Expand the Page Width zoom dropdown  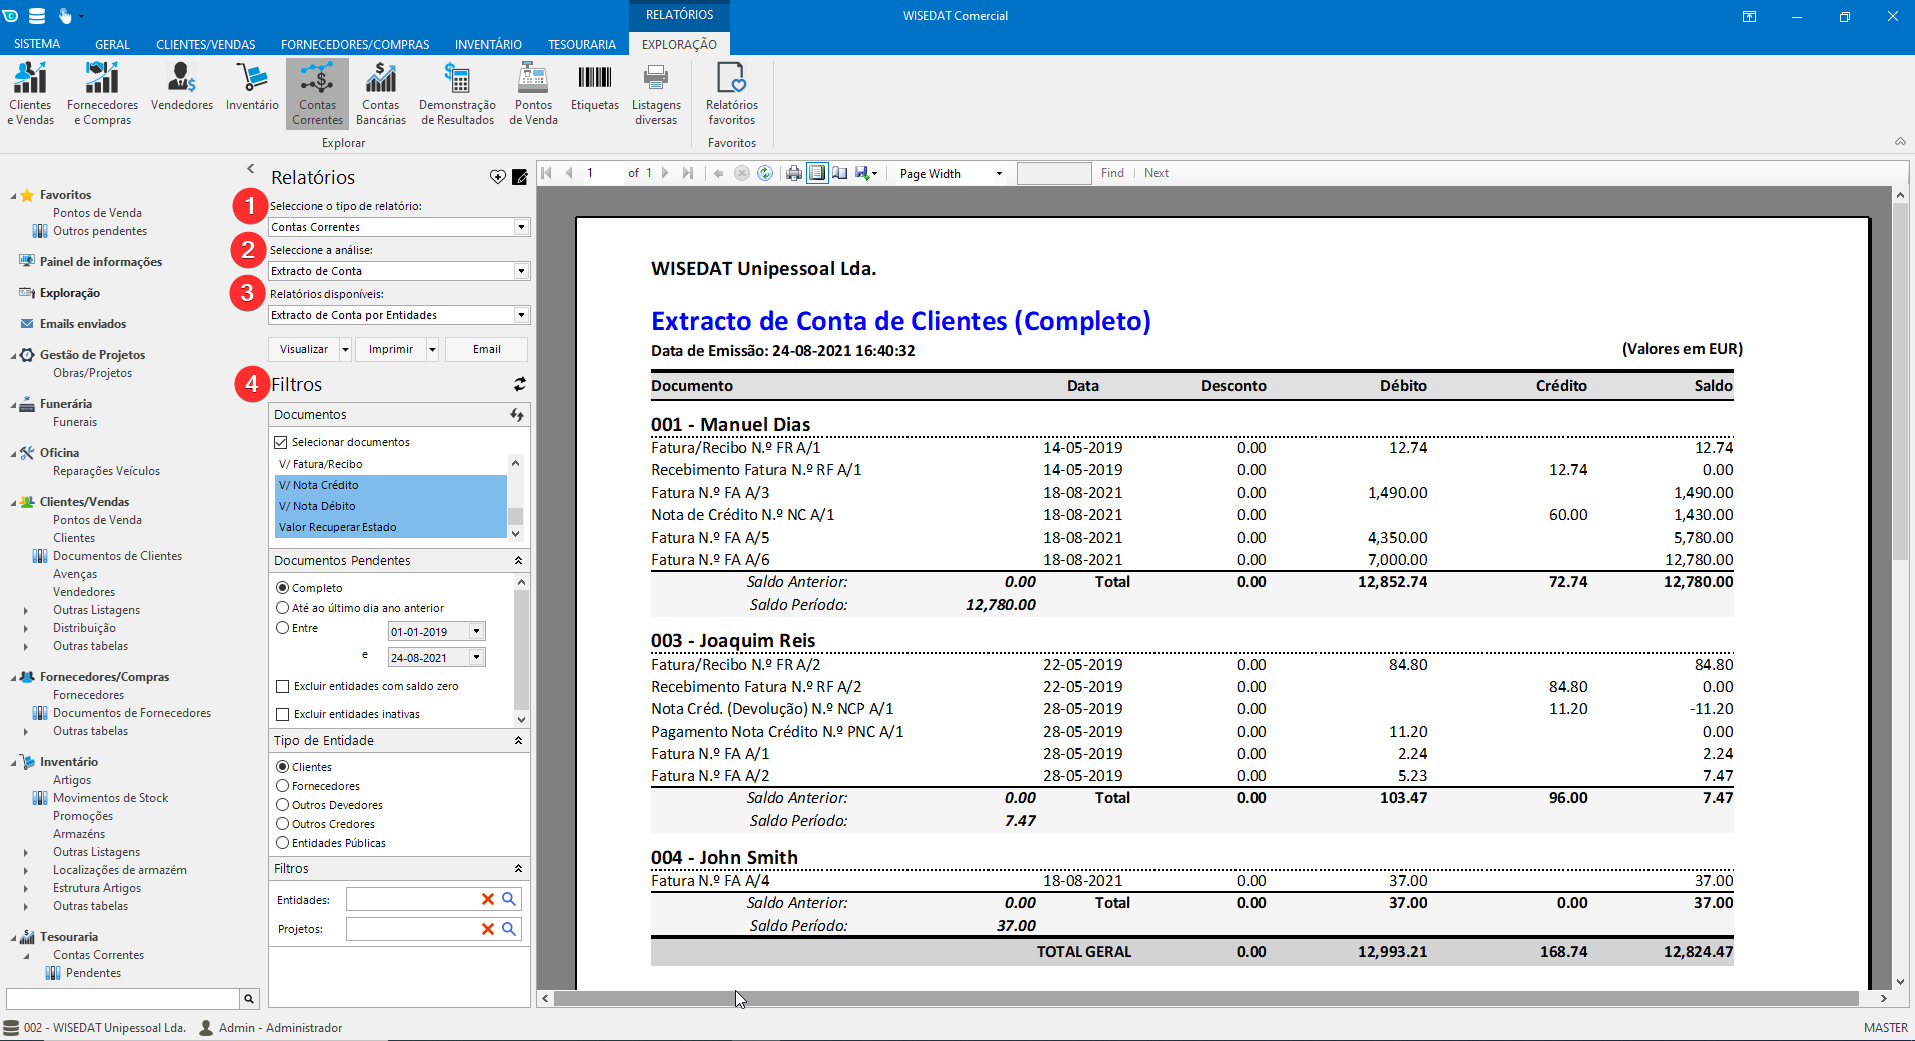998,174
